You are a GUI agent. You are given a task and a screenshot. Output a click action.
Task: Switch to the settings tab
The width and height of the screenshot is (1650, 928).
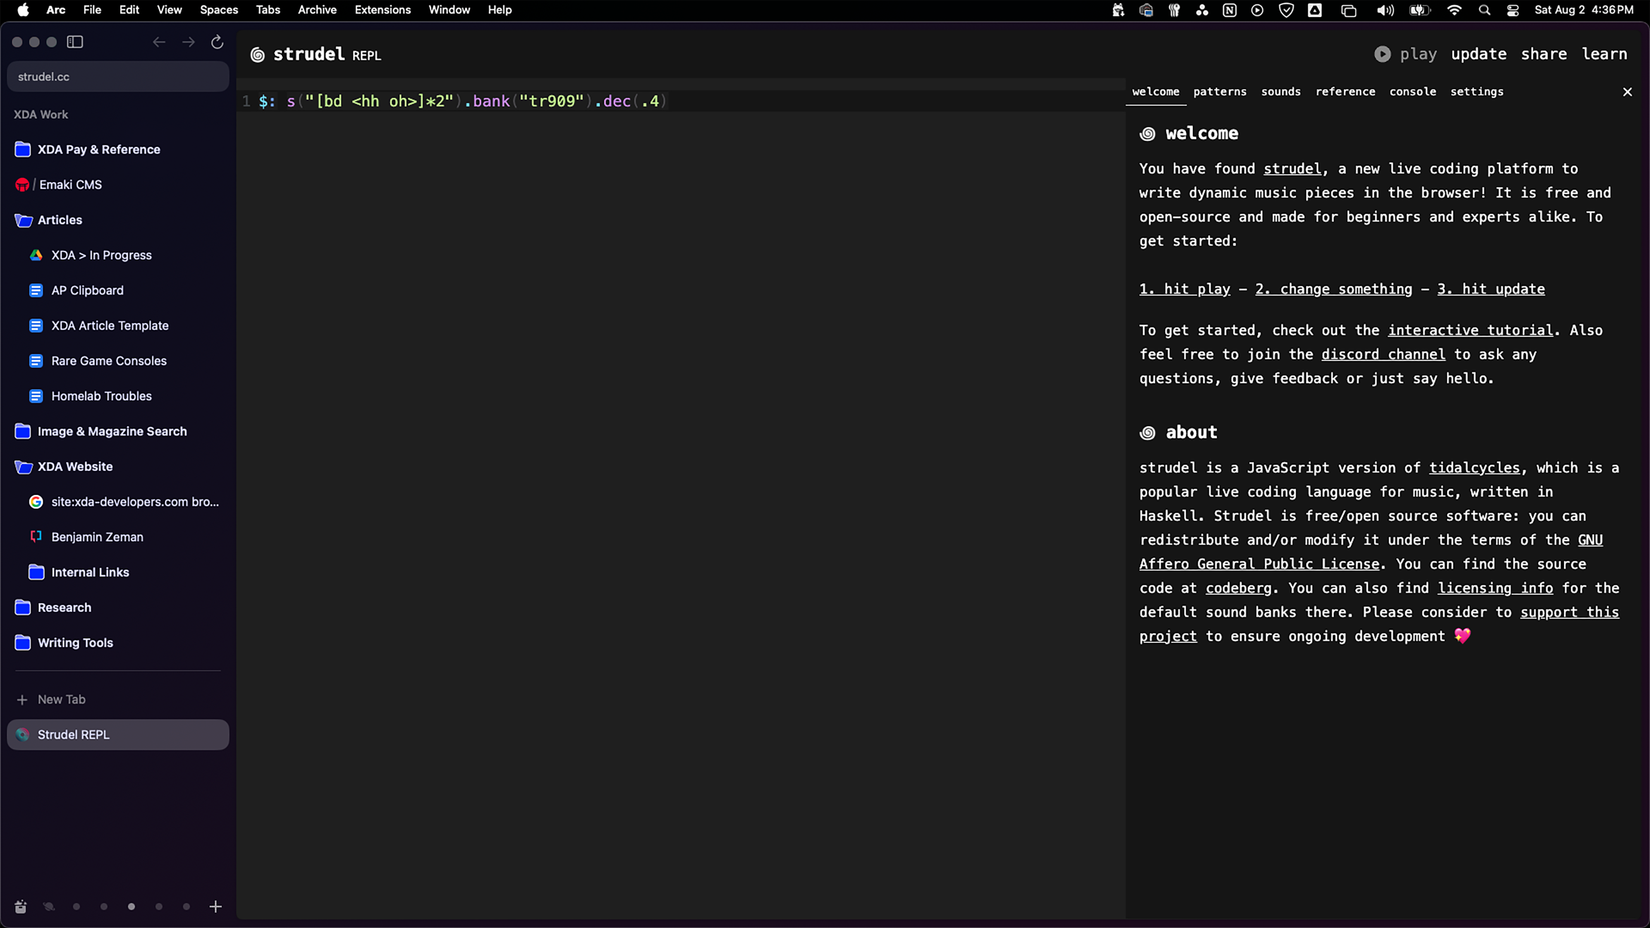coord(1477,92)
